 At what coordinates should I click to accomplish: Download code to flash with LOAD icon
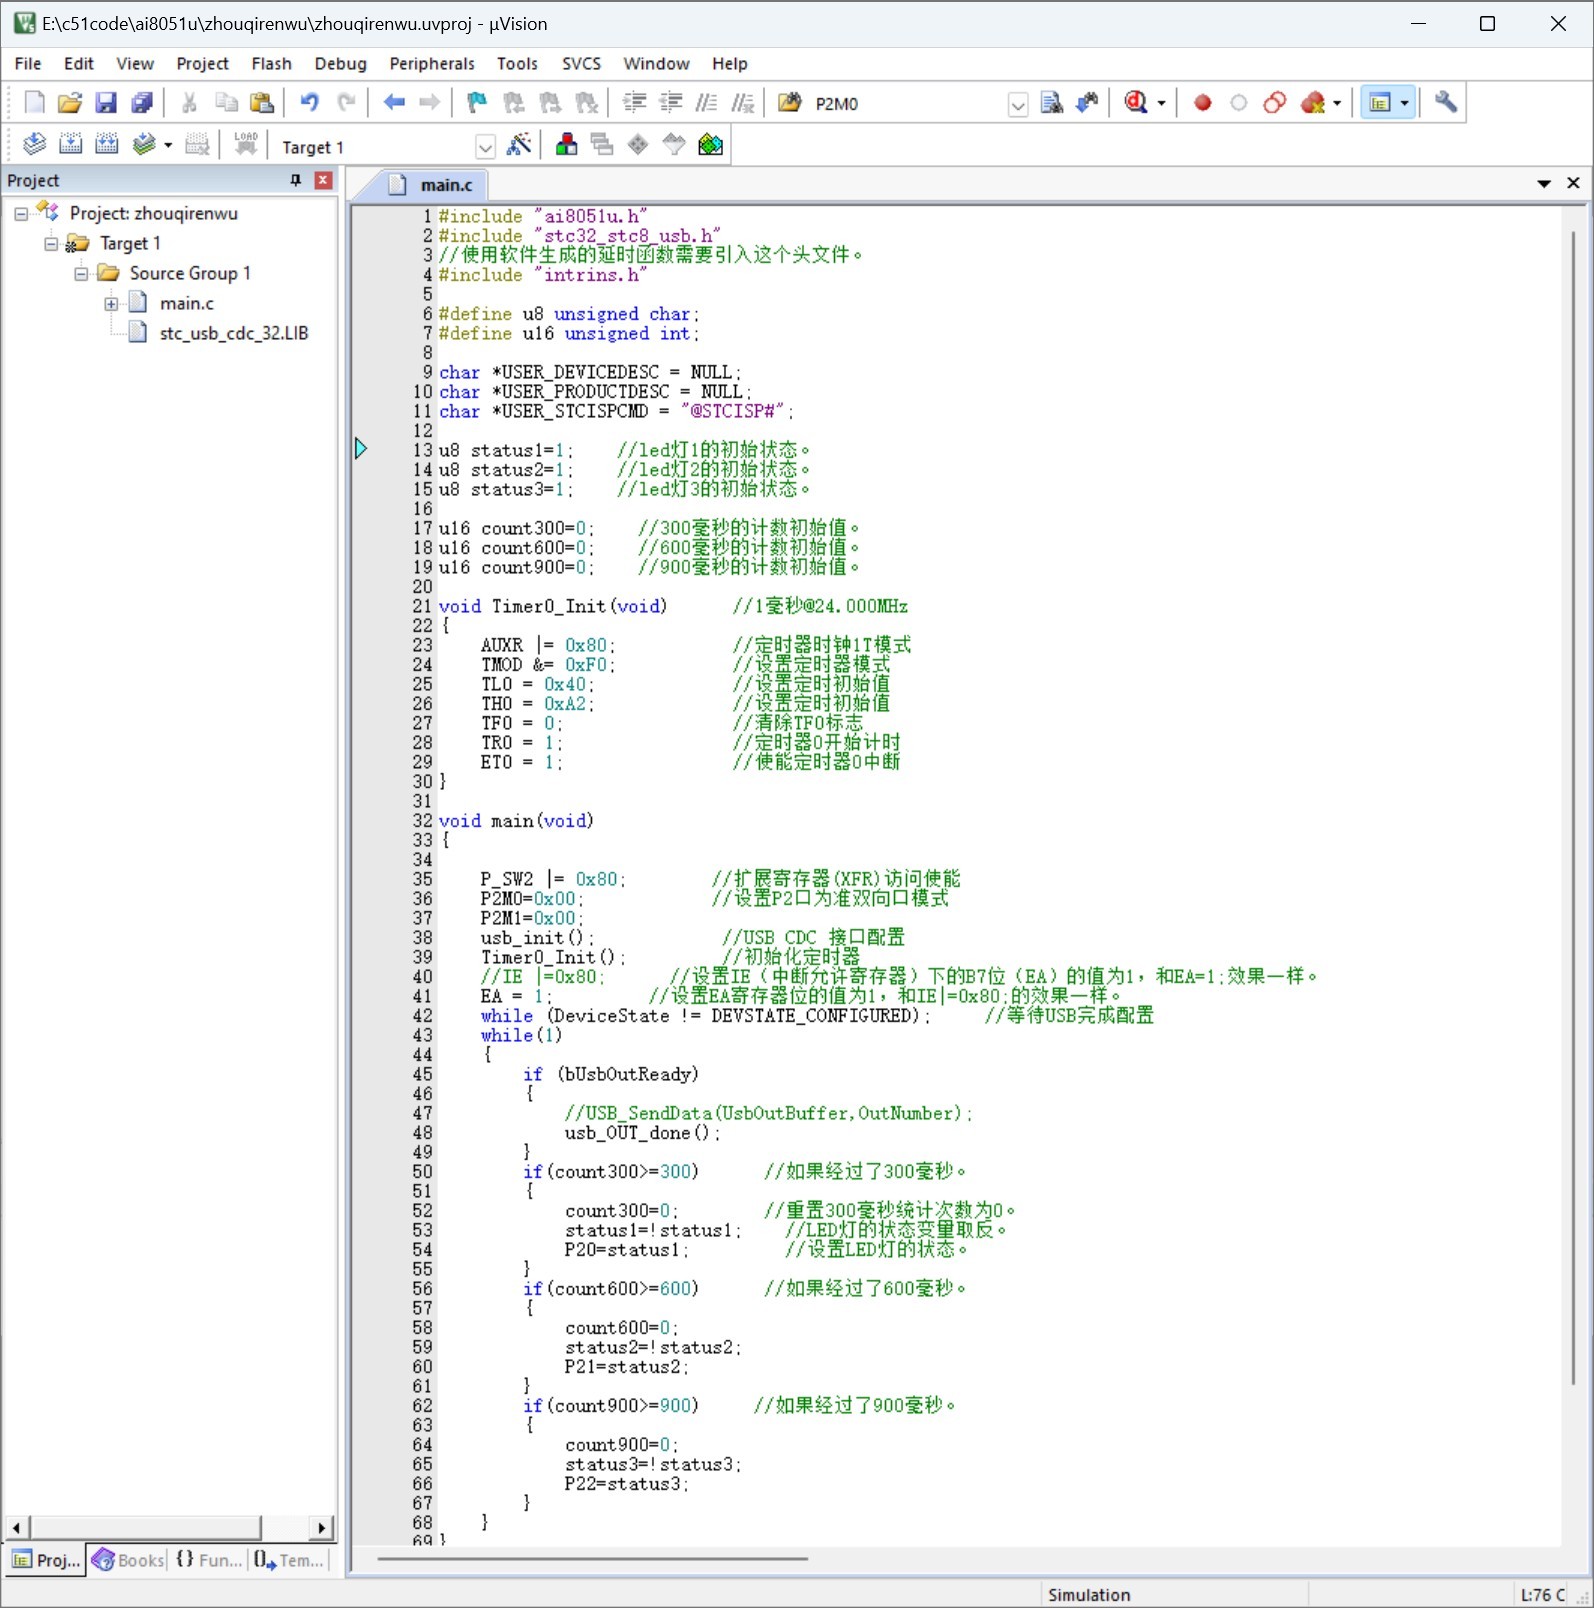click(246, 144)
